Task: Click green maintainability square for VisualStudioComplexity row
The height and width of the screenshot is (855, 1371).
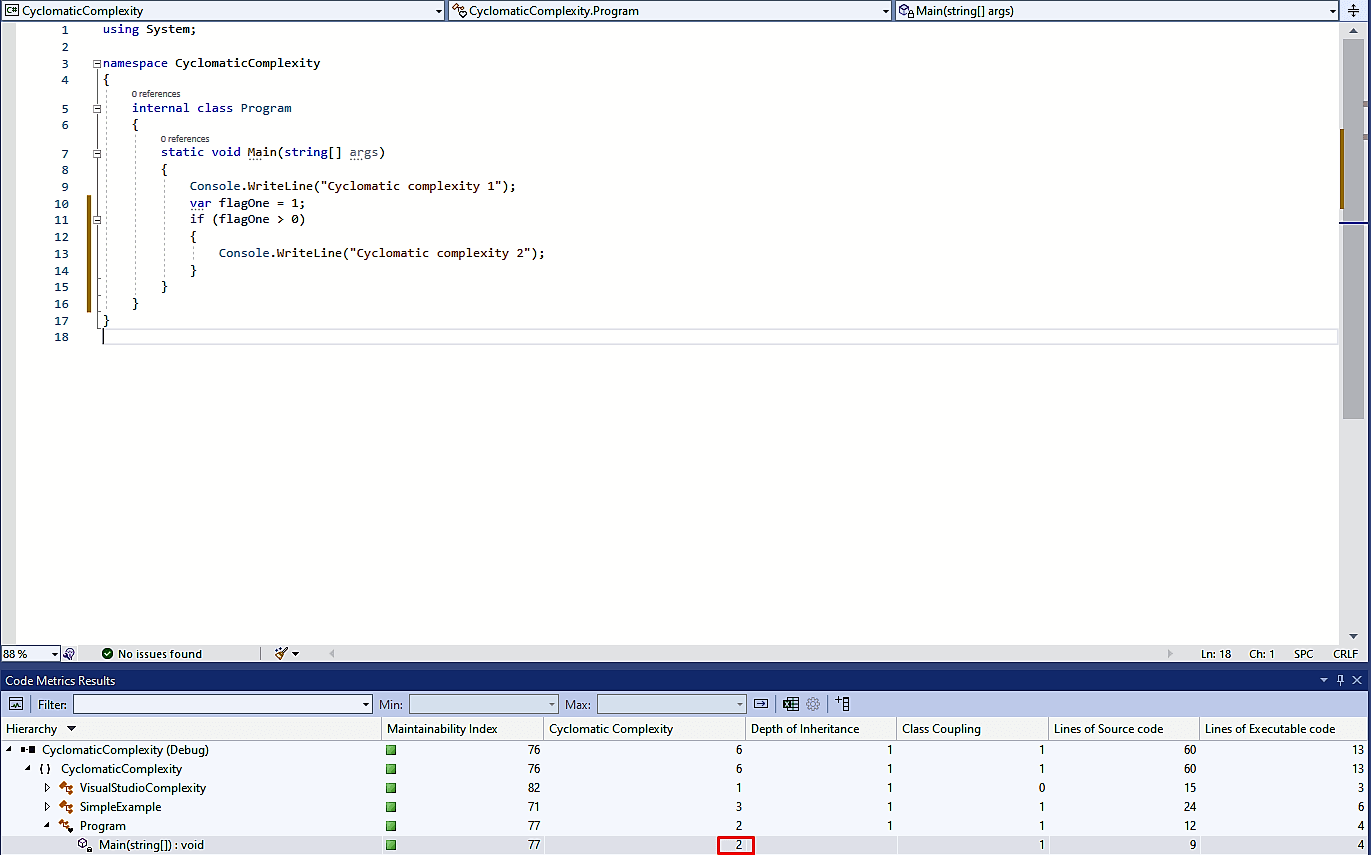Action: pos(392,788)
